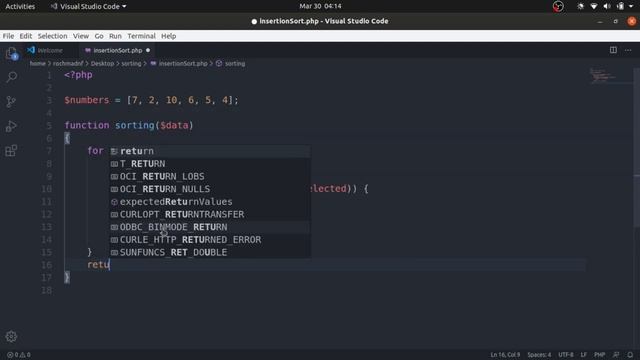Place cursor on the $numbers array line
The image size is (640, 360).
pos(151,100)
